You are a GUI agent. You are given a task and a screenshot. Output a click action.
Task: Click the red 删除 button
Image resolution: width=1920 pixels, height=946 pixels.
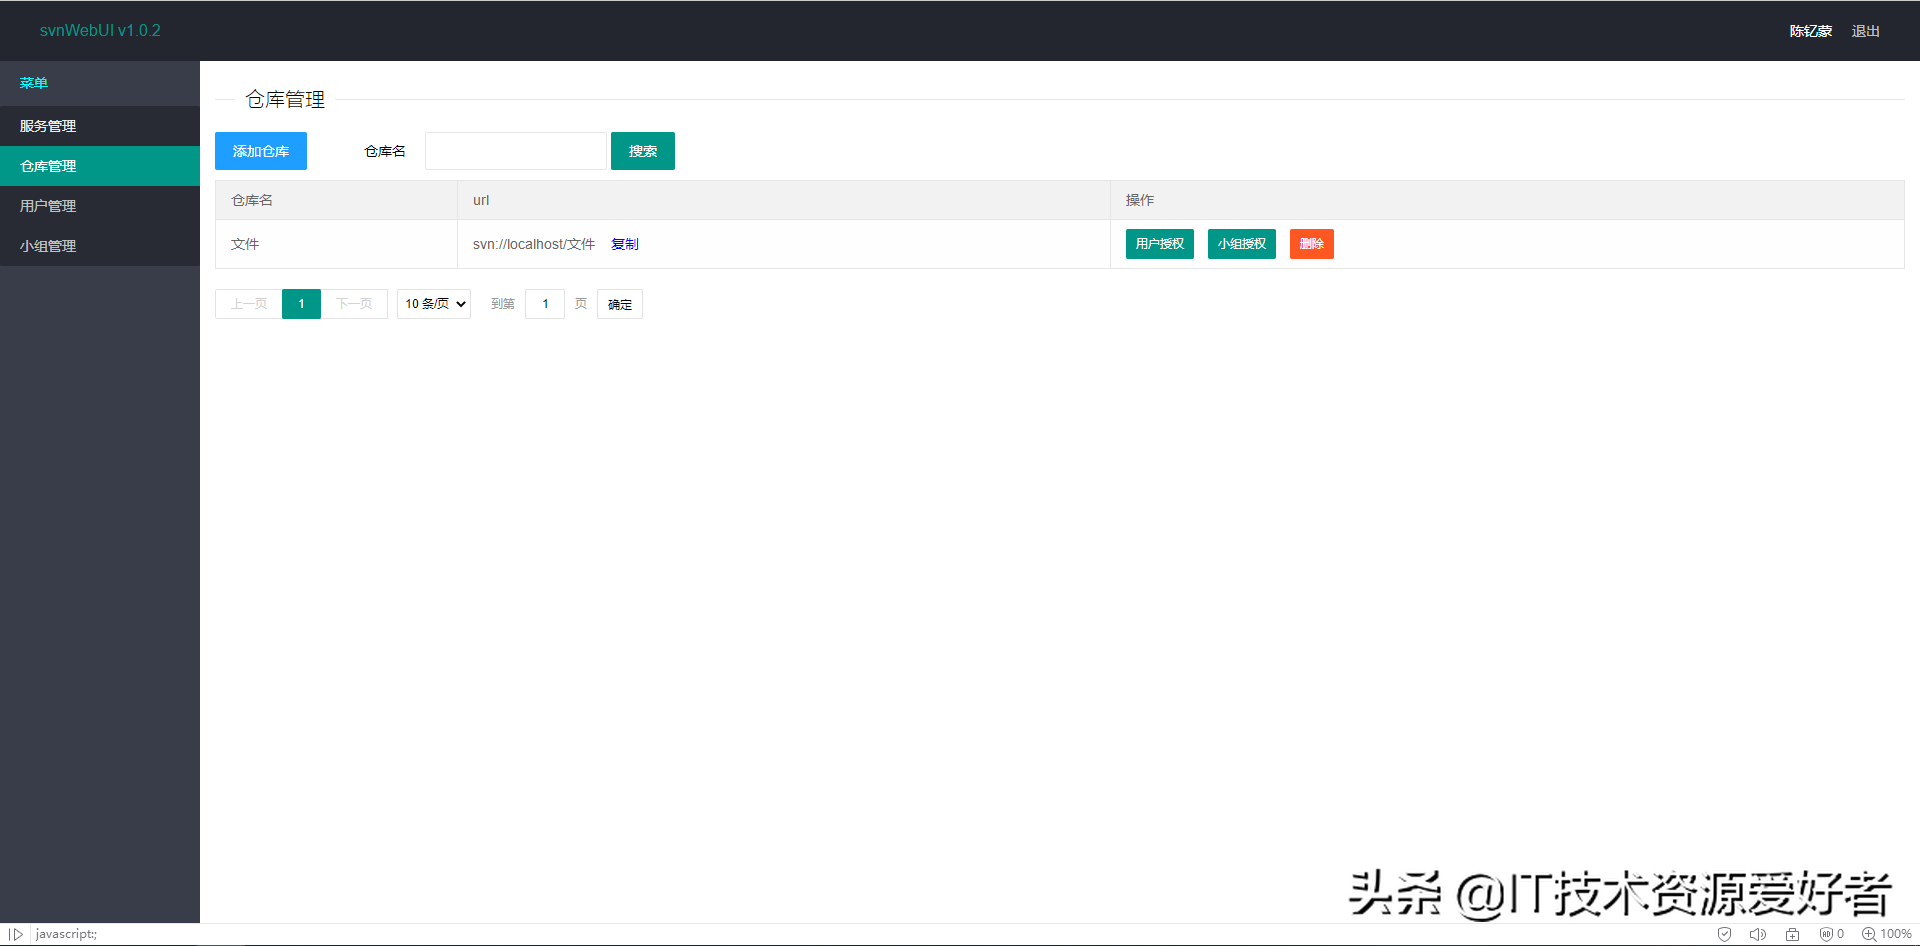tap(1311, 243)
